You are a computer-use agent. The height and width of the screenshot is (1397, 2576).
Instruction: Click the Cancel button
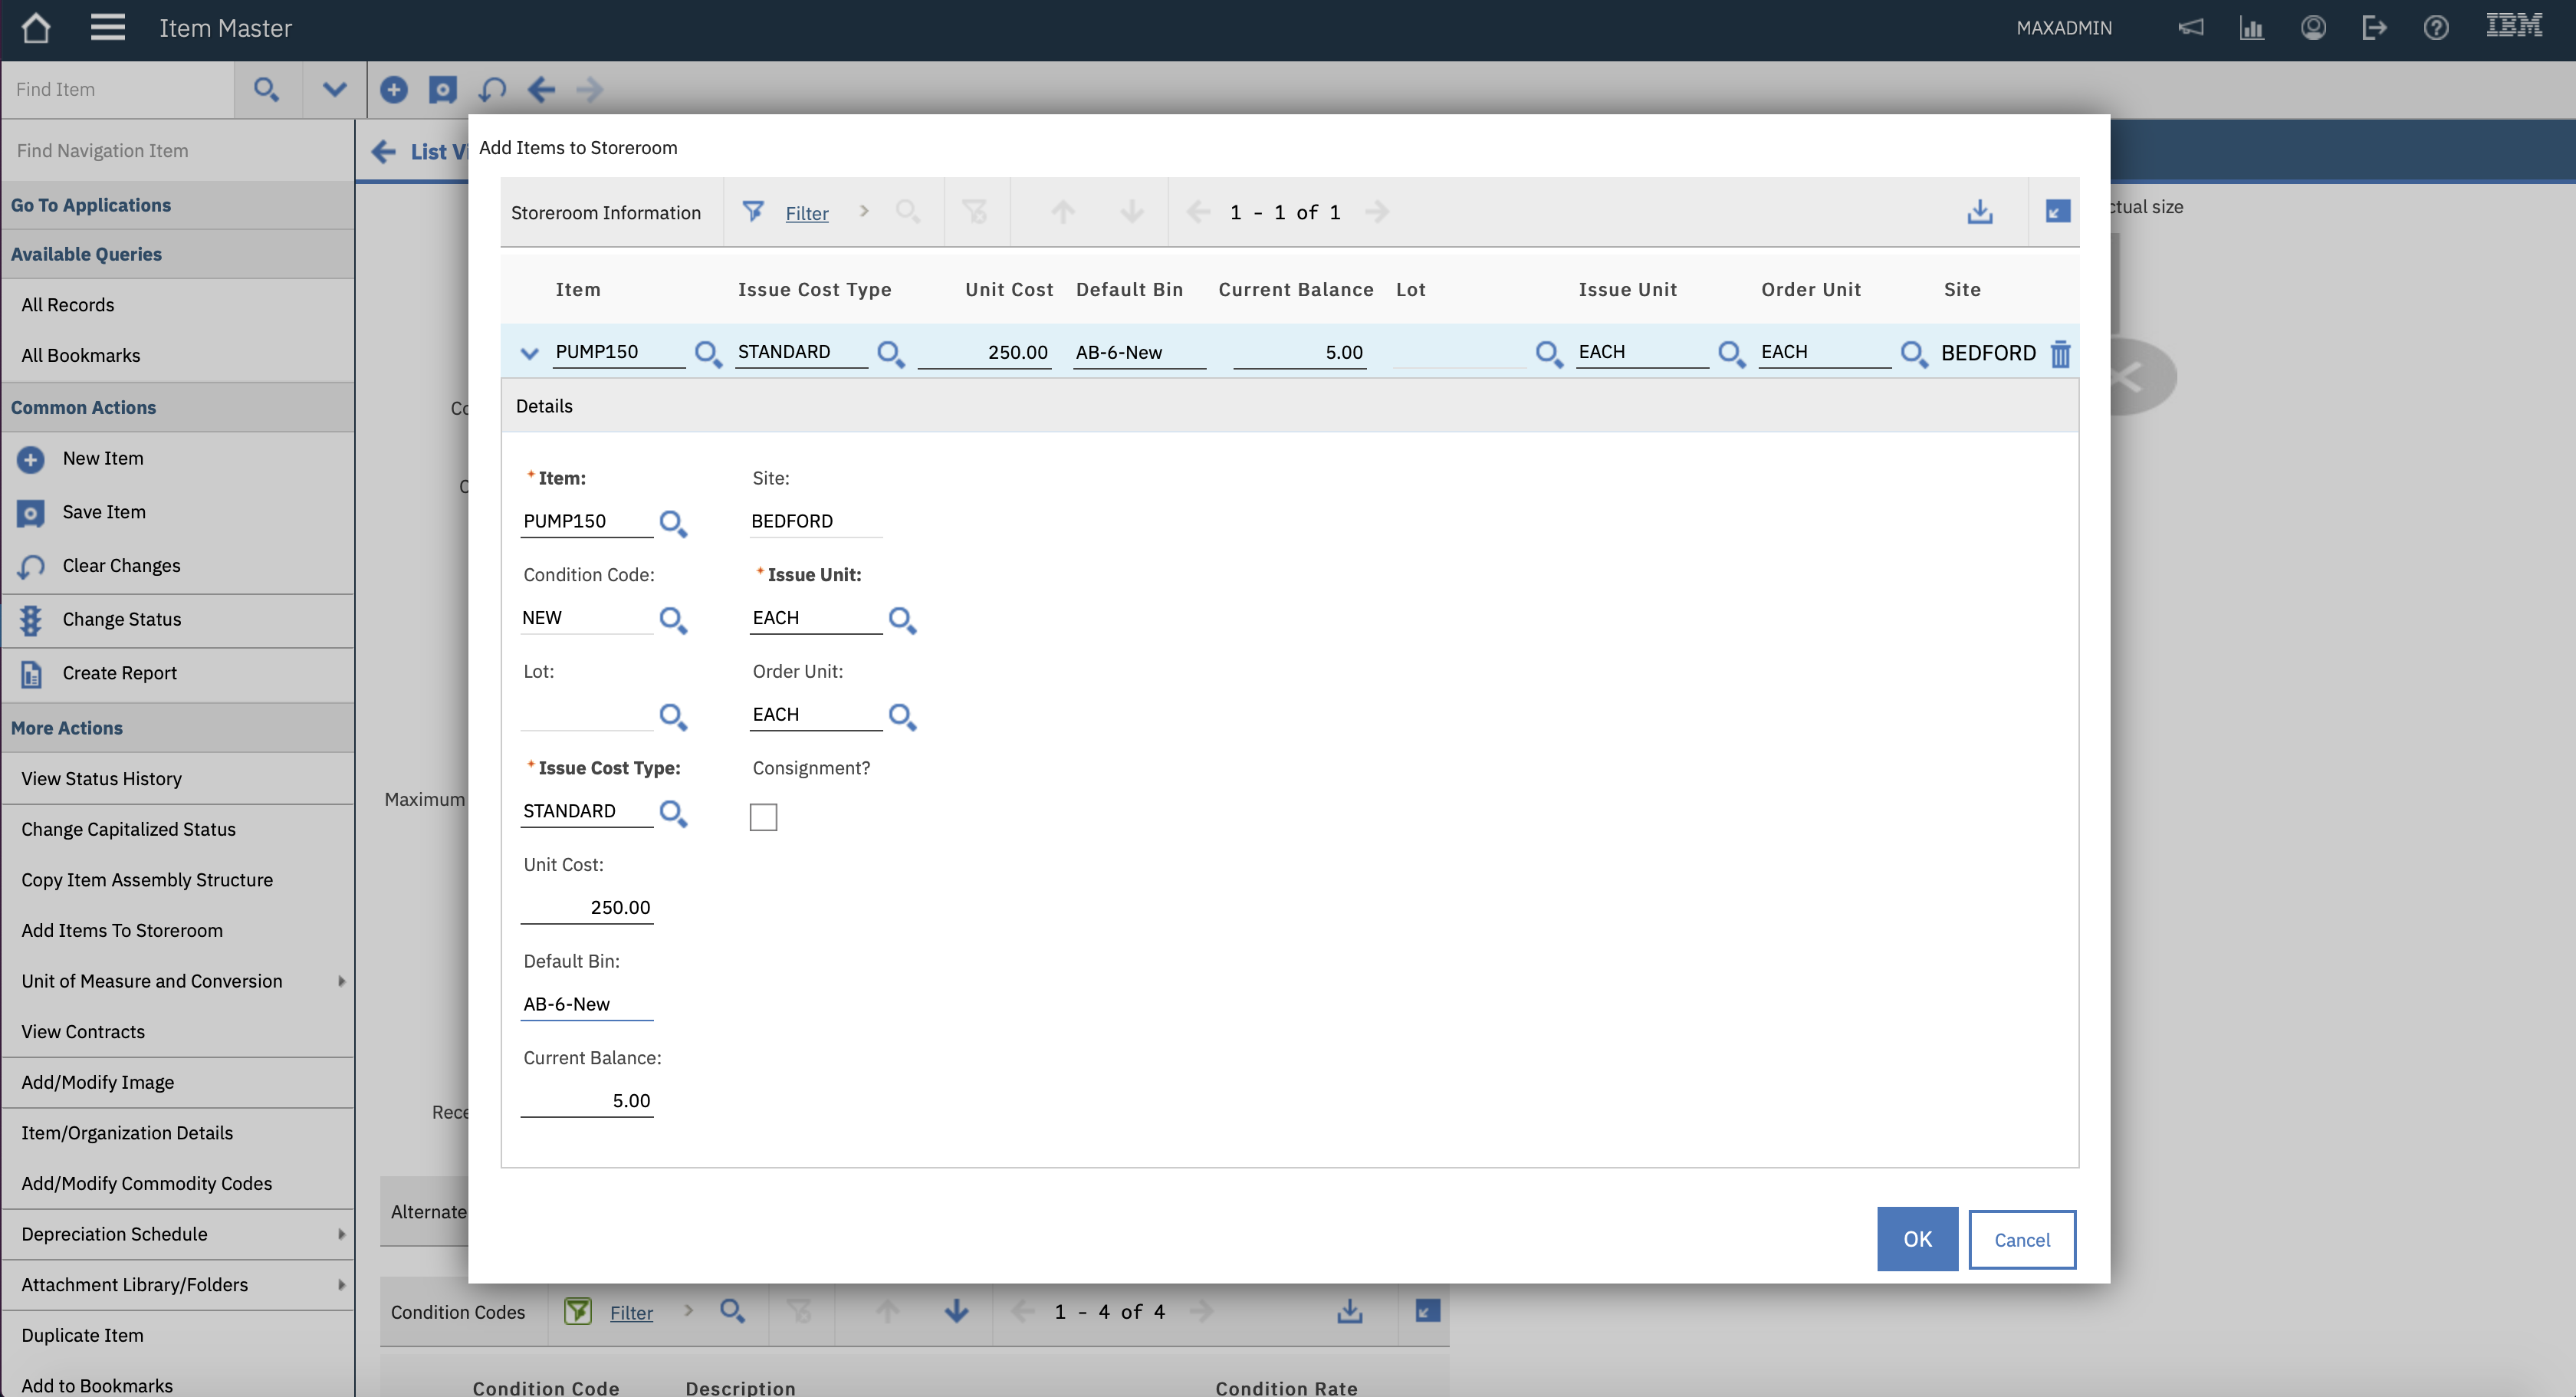(2021, 1239)
